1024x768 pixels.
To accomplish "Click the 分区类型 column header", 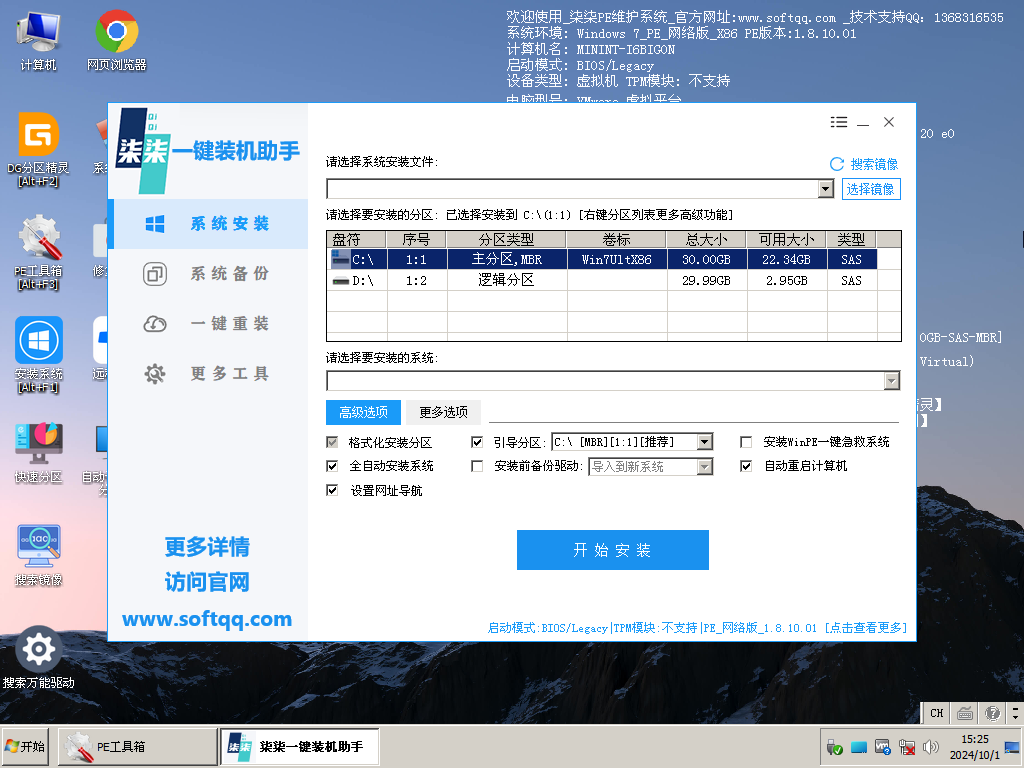I will click(506, 240).
